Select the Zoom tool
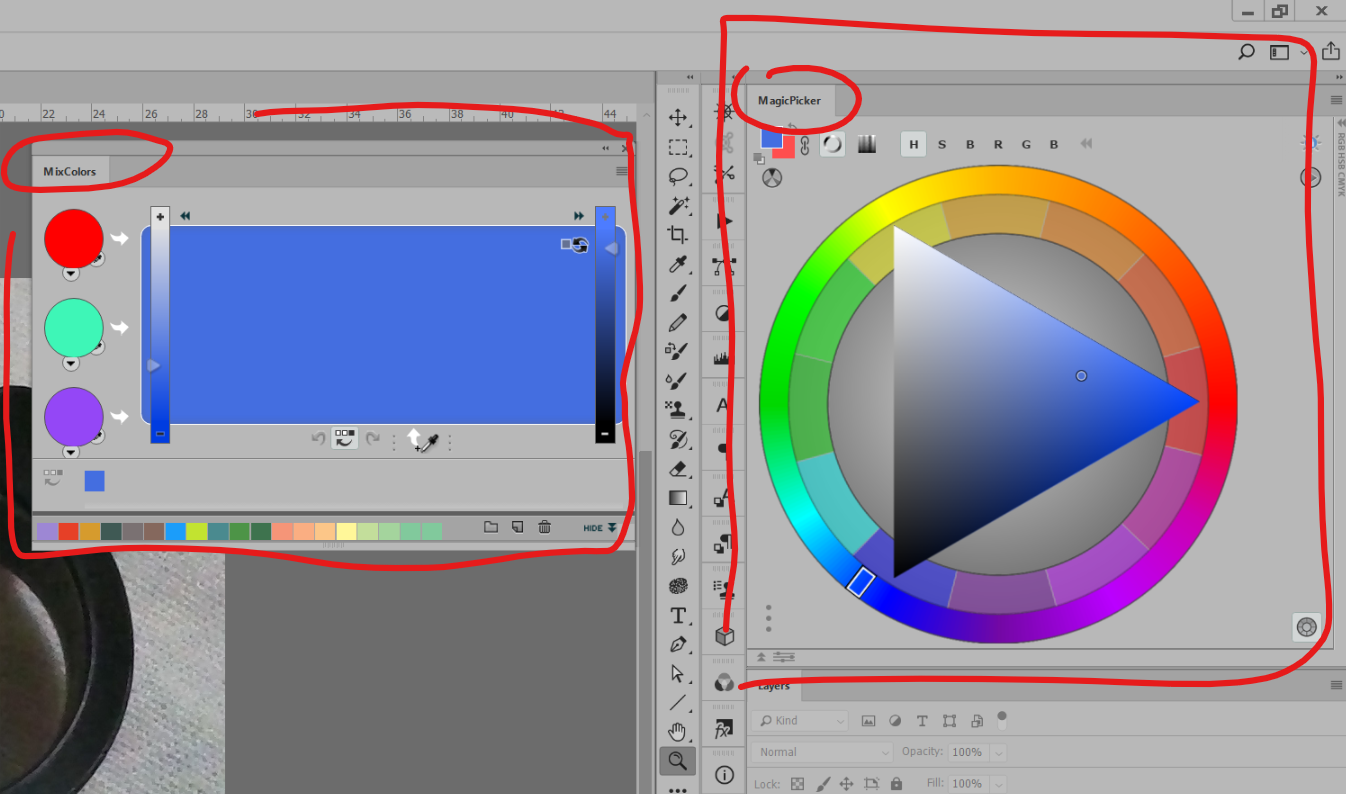Viewport: 1346px width, 794px height. tap(678, 761)
